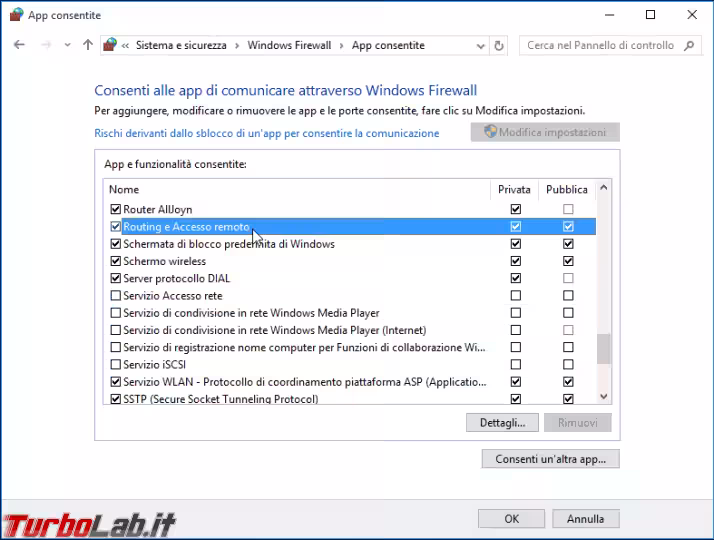This screenshot has height=540, width=714.
Task: Click the Control Panel icon in address bar
Action: pyautogui.click(x=110, y=45)
